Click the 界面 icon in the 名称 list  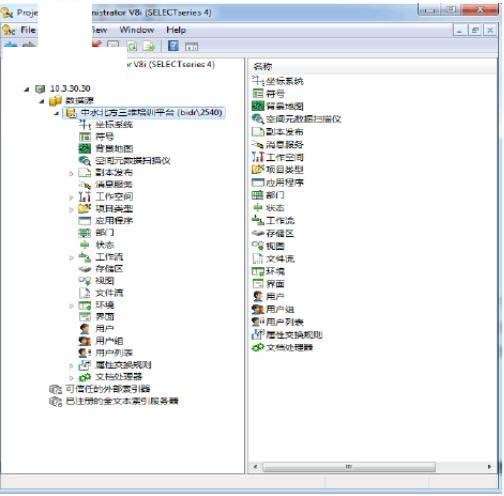click(258, 284)
